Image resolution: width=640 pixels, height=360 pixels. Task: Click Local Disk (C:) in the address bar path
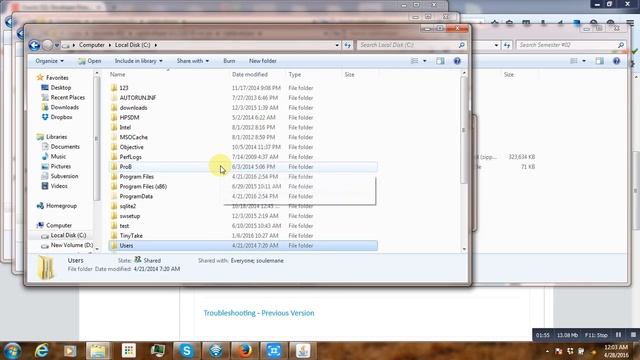click(133, 45)
